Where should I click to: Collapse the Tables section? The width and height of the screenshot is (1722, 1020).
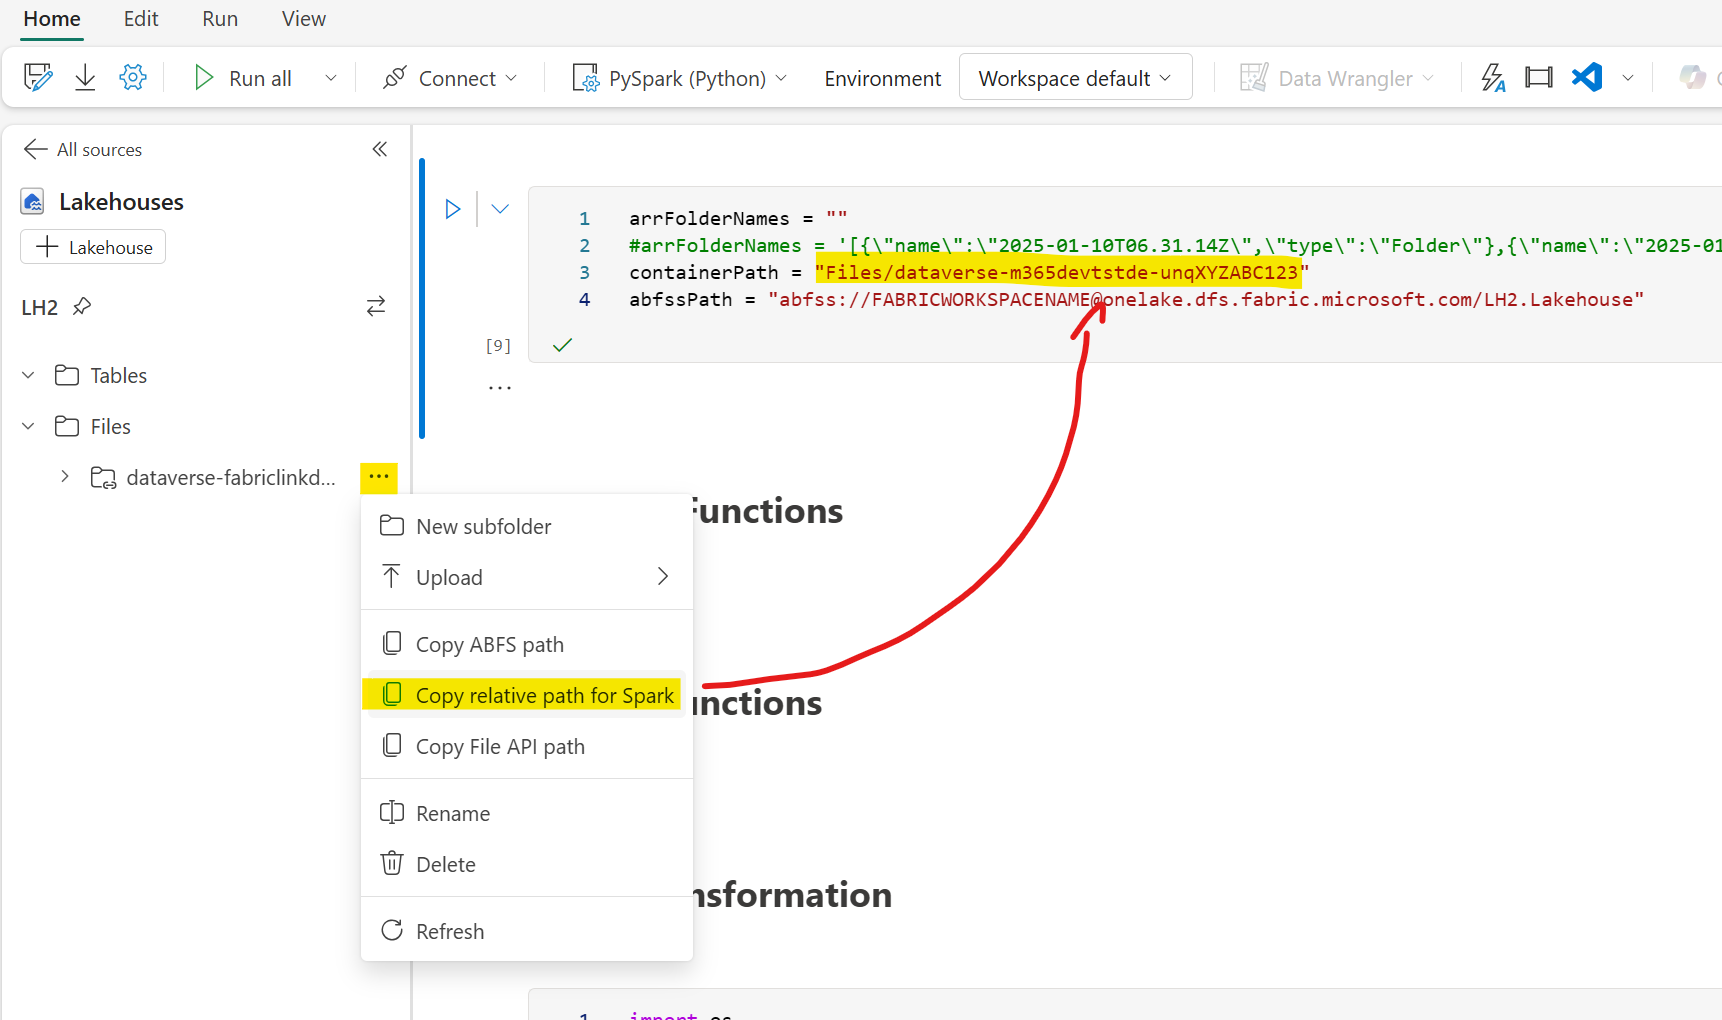pyautogui.click(x=28, y=375)
